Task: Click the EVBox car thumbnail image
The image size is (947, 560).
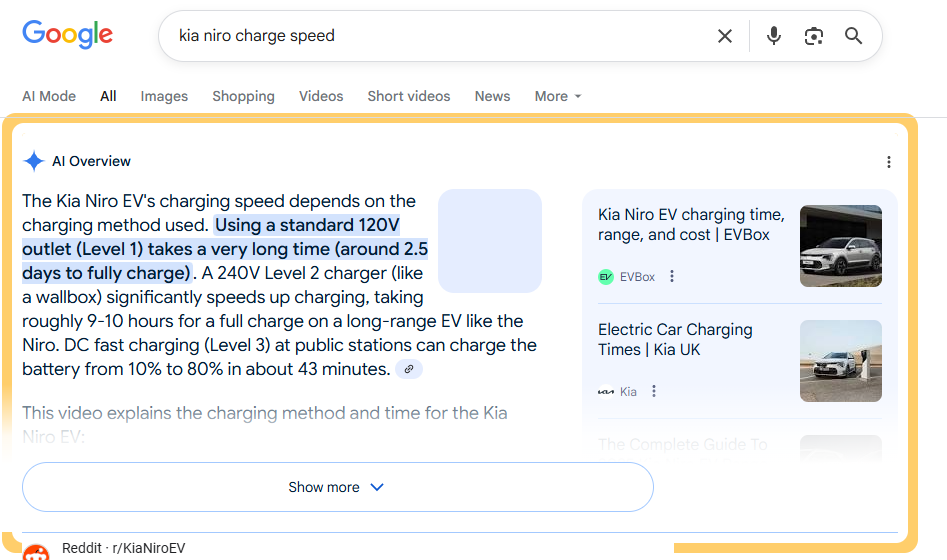Action: pos(841,246)
